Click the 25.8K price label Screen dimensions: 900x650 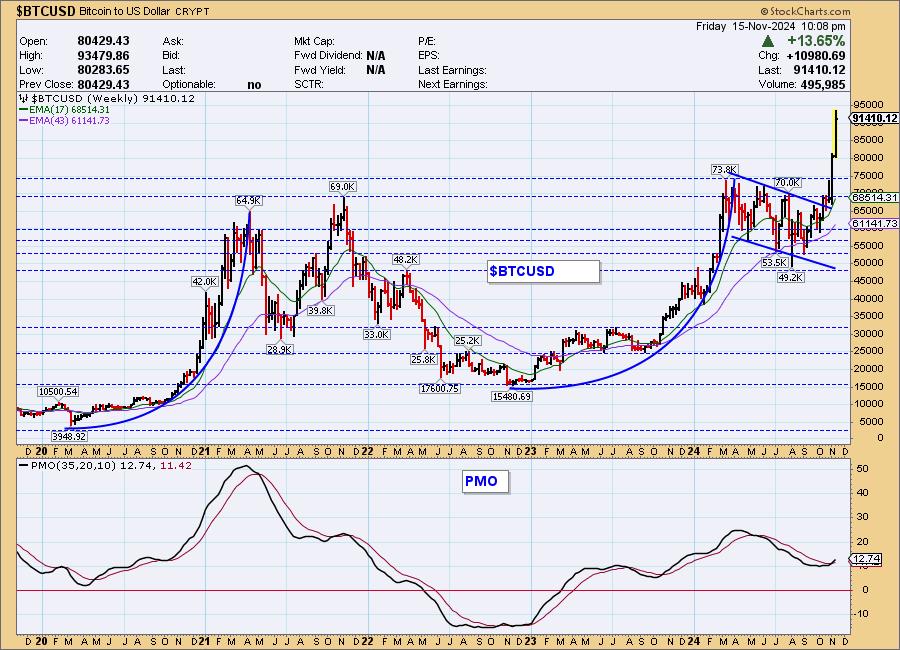click(424, 359)
